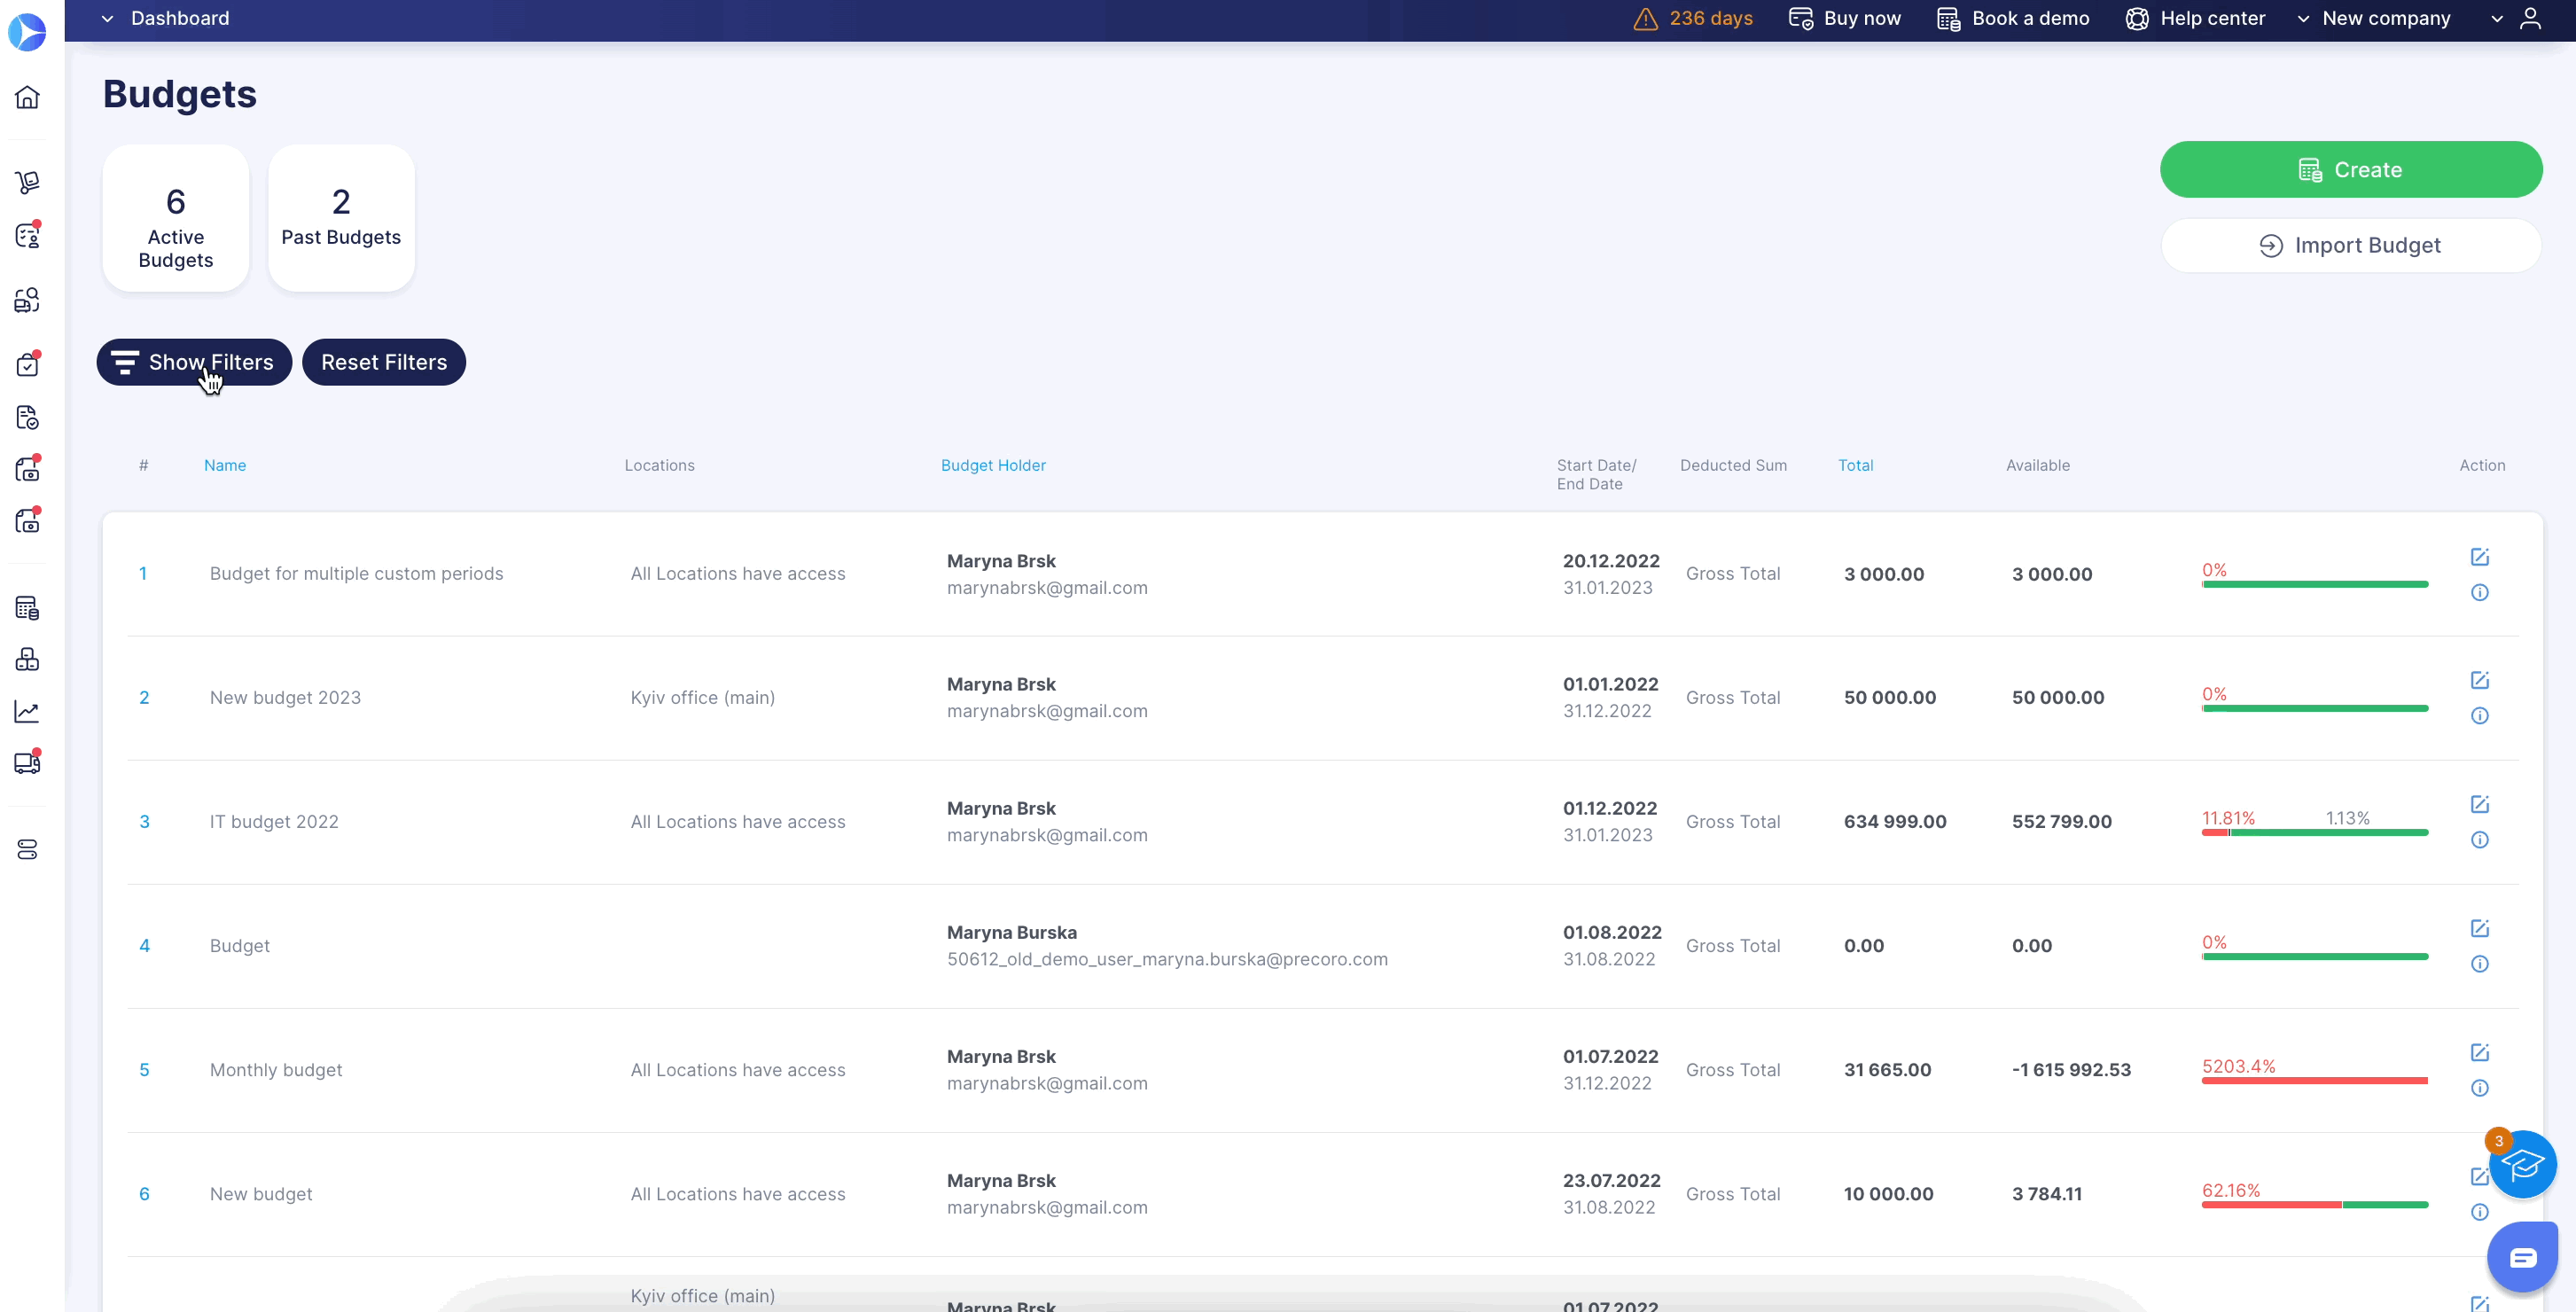Click the '20.12.2022' start date

tap(1611, 561)
